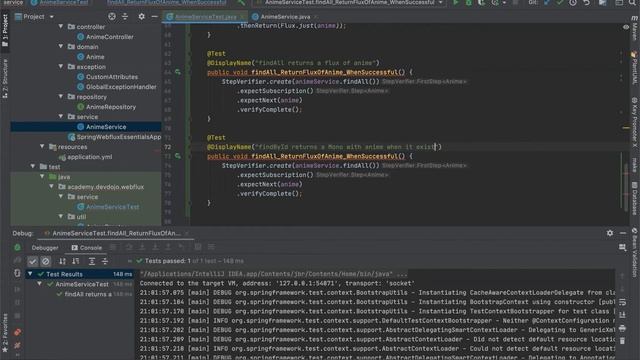
Task: Click the Stop icon in Debug sidebar
Action: (17, 316)
